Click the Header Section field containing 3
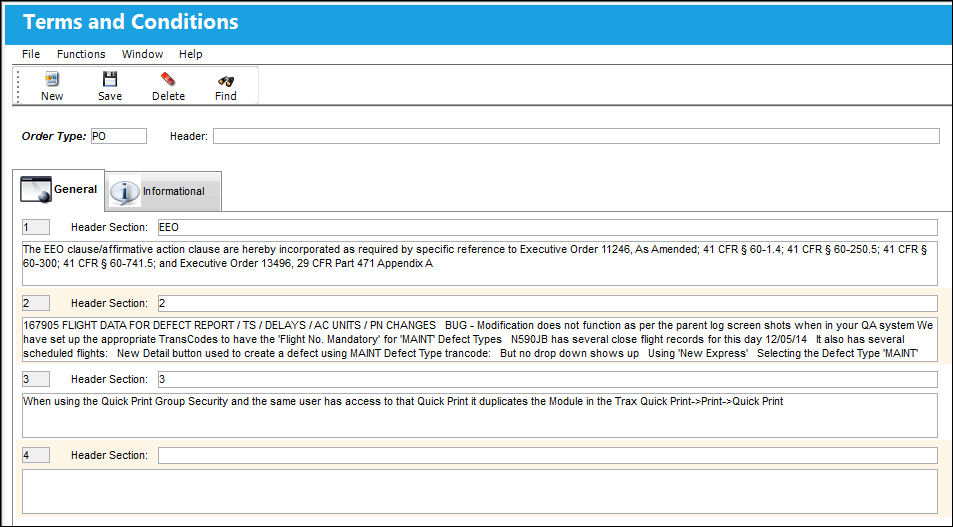This screenshot has height=527, width=953. point(548,379)
